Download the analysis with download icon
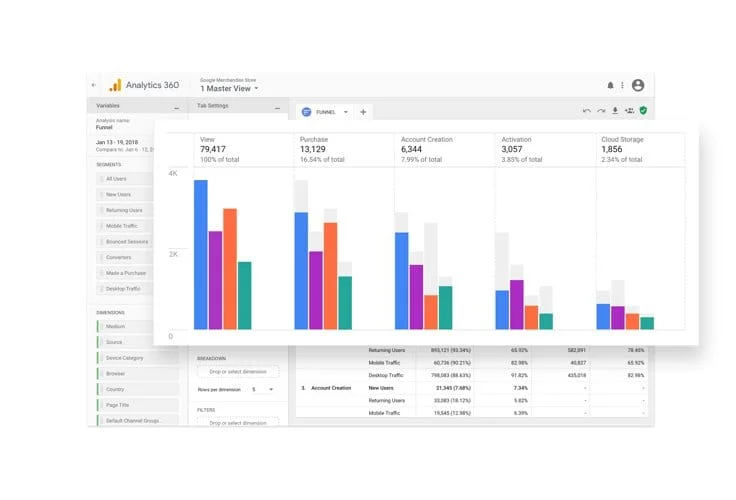 (615, 111)
